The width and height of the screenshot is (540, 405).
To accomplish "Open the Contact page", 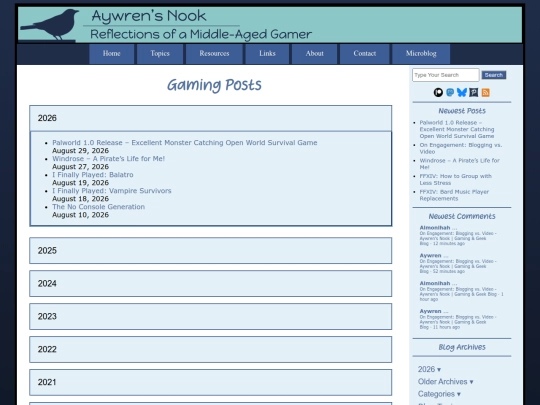I will pyautogui.click(x=364, y=53).
